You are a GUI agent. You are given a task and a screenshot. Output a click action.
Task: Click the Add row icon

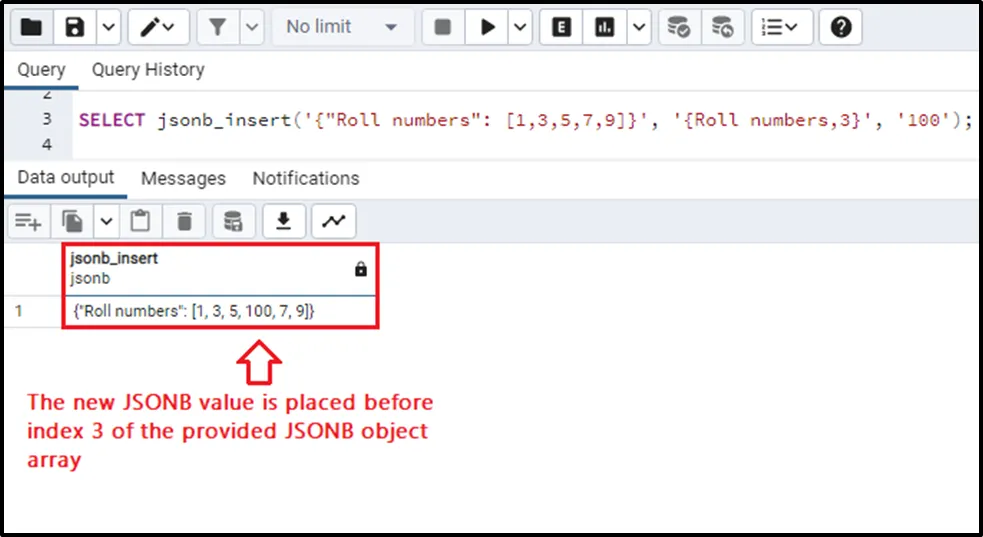tap(27, 221)
